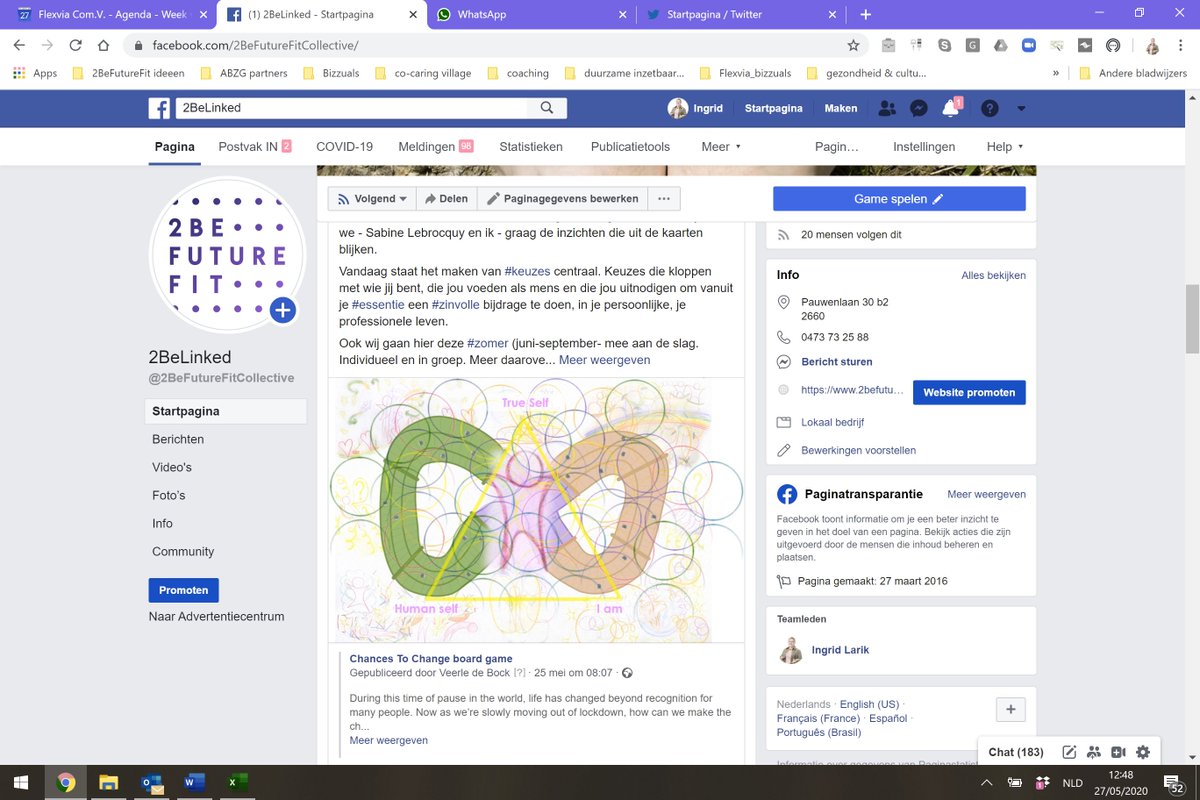
Task: Open Chances To Change board game link
Action: [x=431, y=658]
